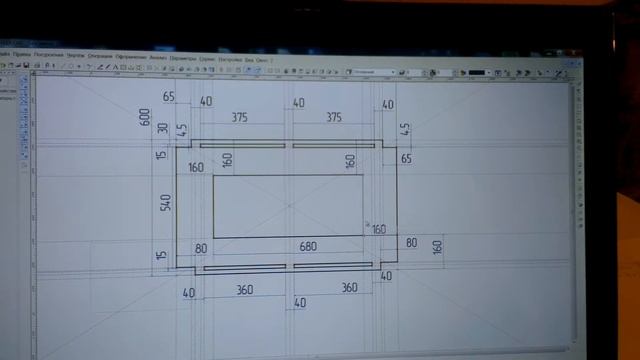Open the Оформление menu
The width and height of the screenshot is (640, 360).
click(x=131, y=57)
